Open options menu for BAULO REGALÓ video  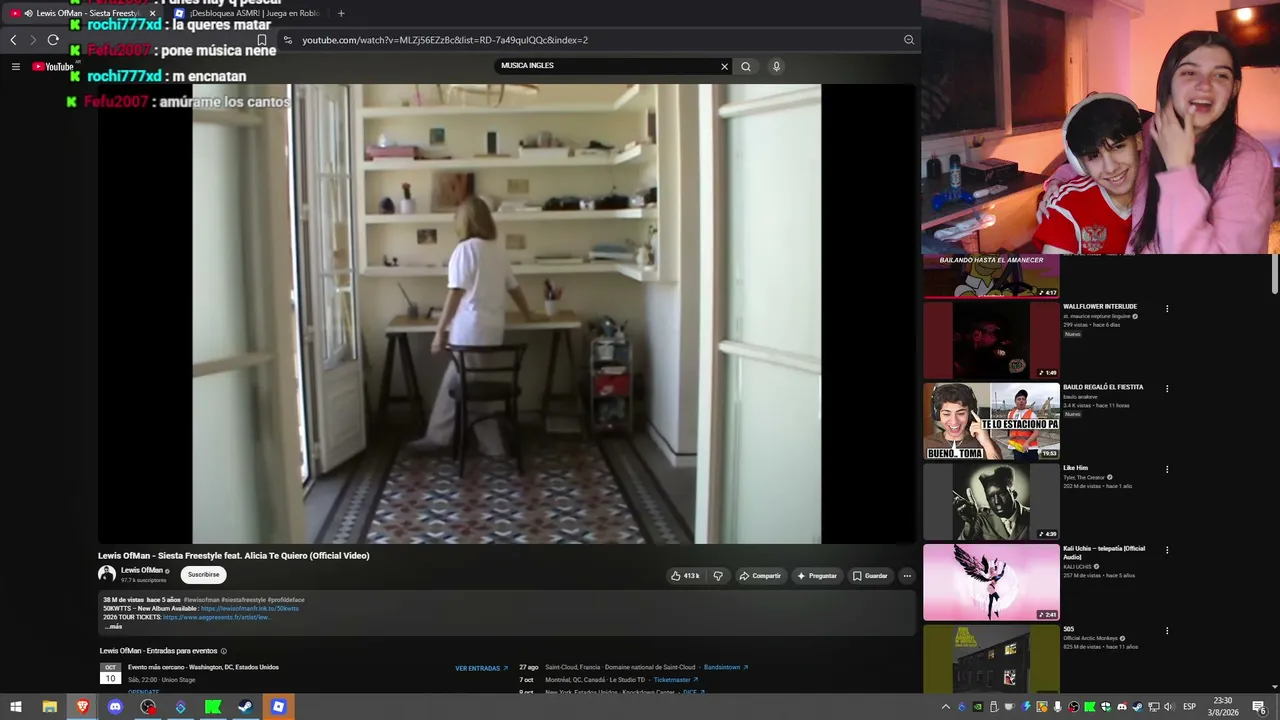click(x=1167, y=389)
